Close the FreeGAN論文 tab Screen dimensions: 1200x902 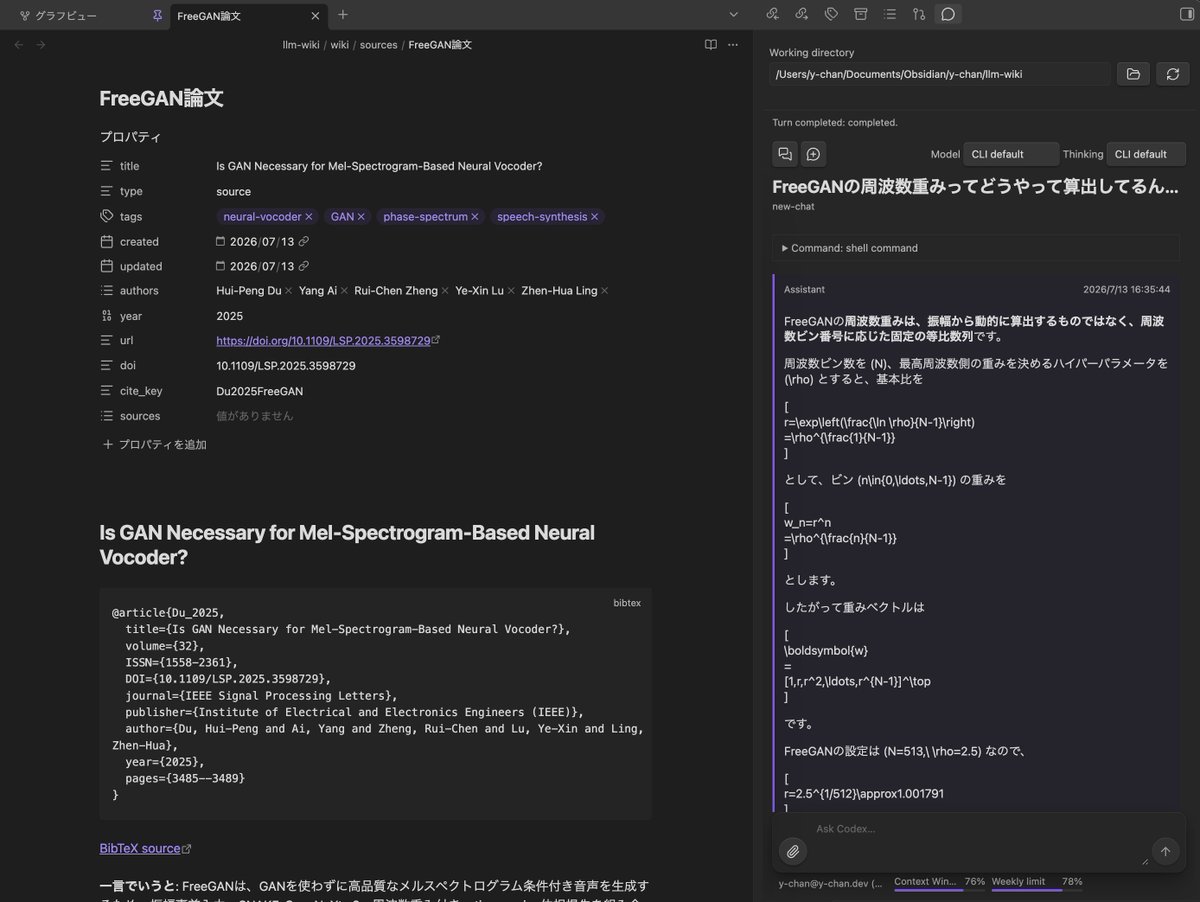coord(315,16)
